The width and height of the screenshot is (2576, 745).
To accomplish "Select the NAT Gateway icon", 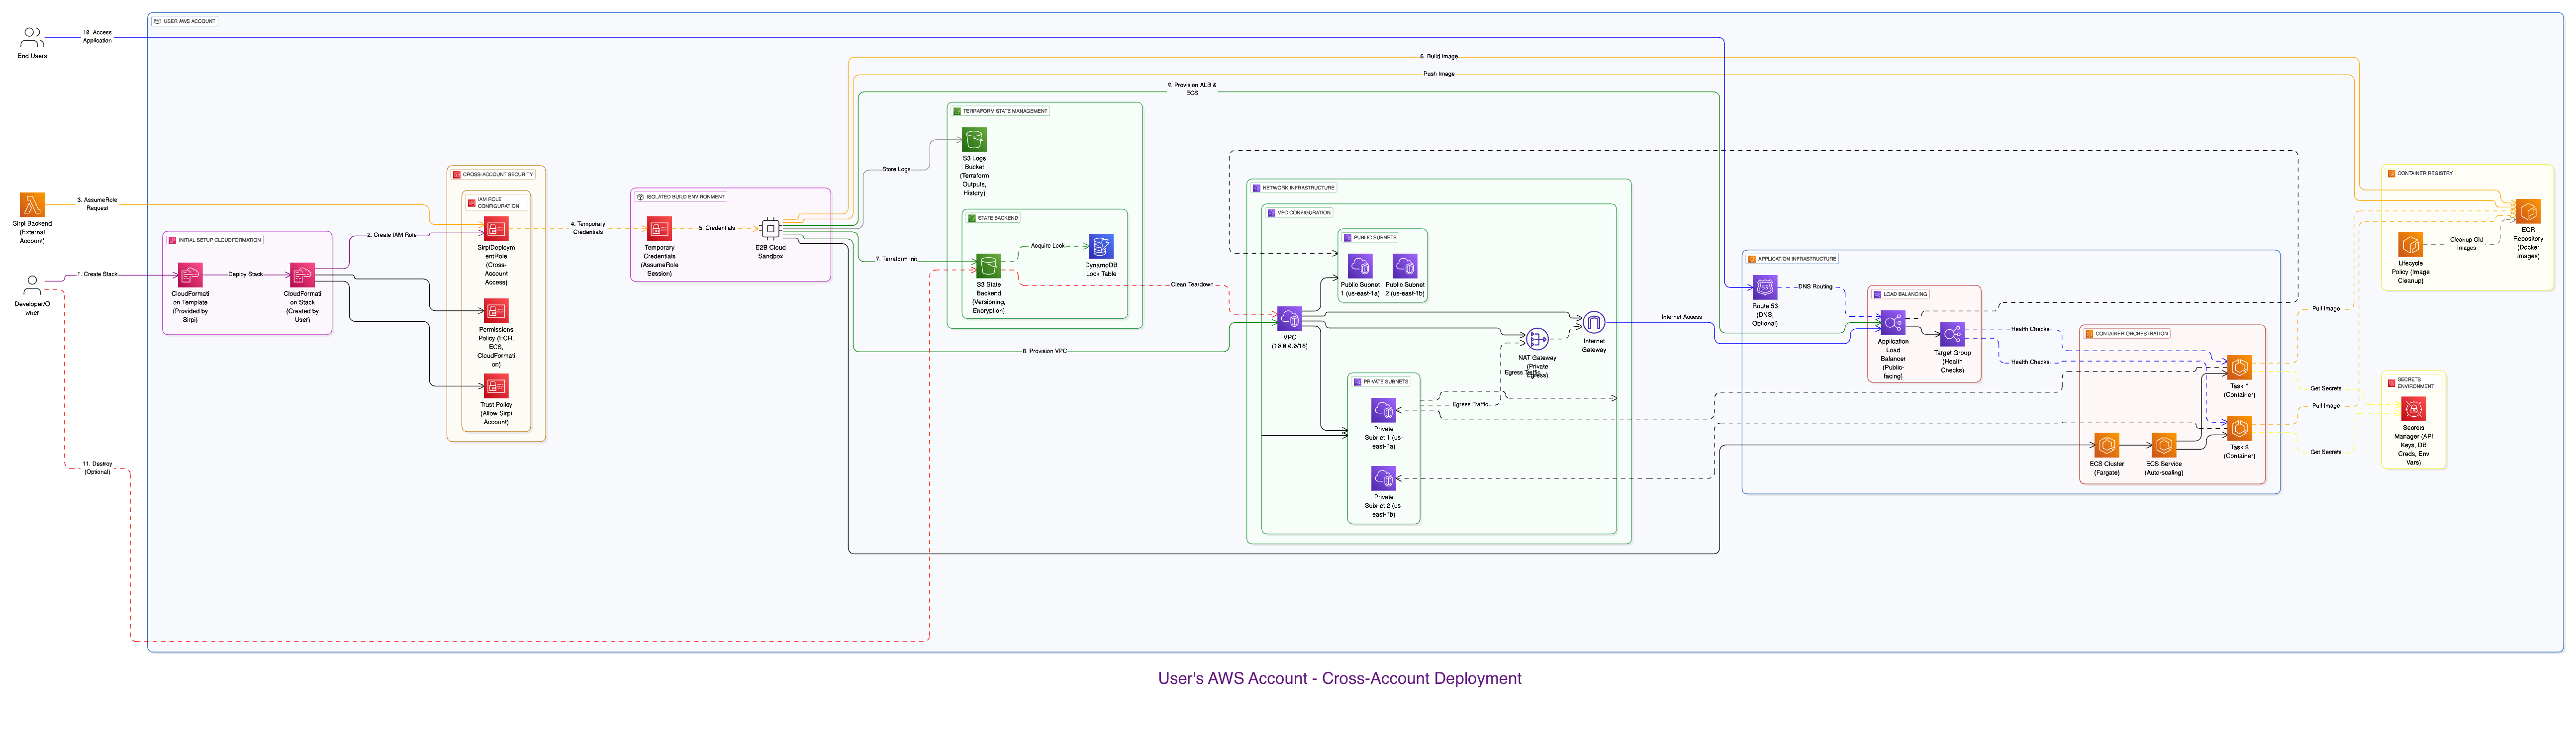I will [1537, 339].
